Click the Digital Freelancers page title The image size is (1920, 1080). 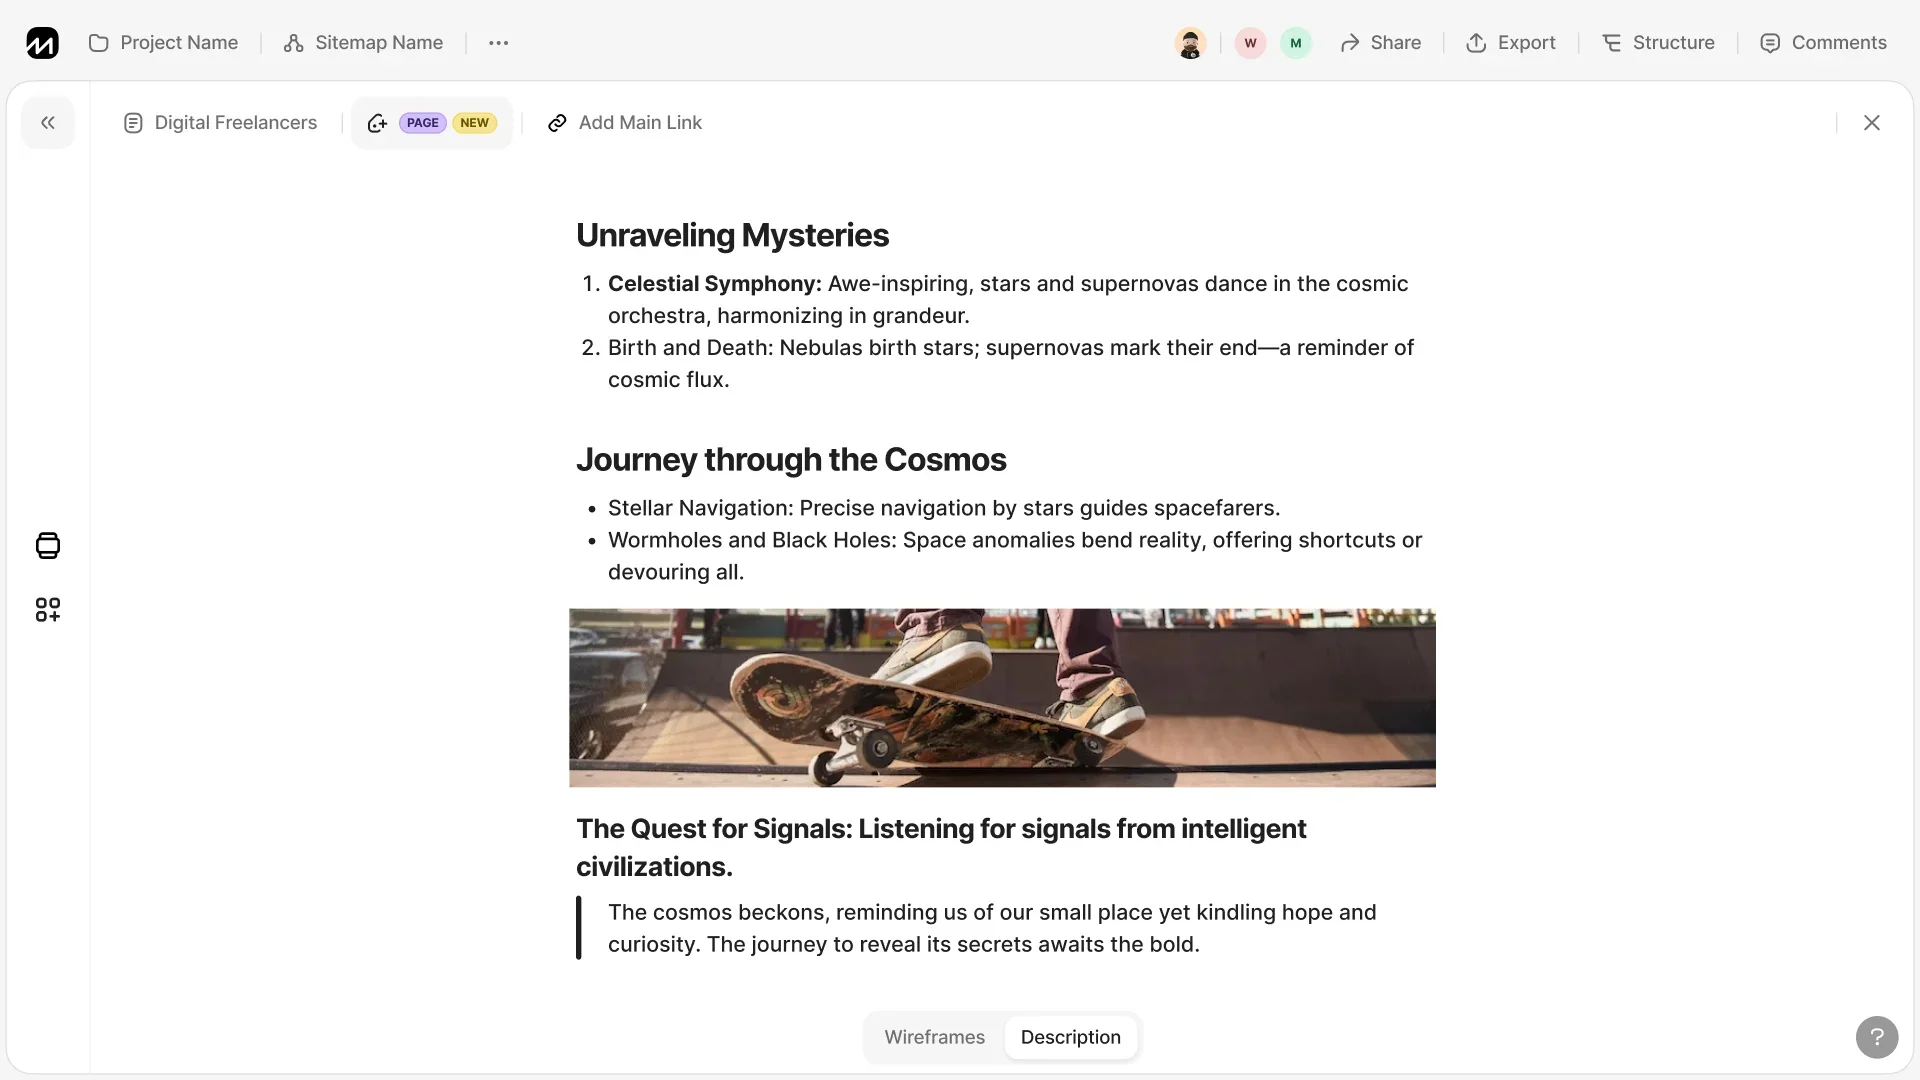click(220, 123)
